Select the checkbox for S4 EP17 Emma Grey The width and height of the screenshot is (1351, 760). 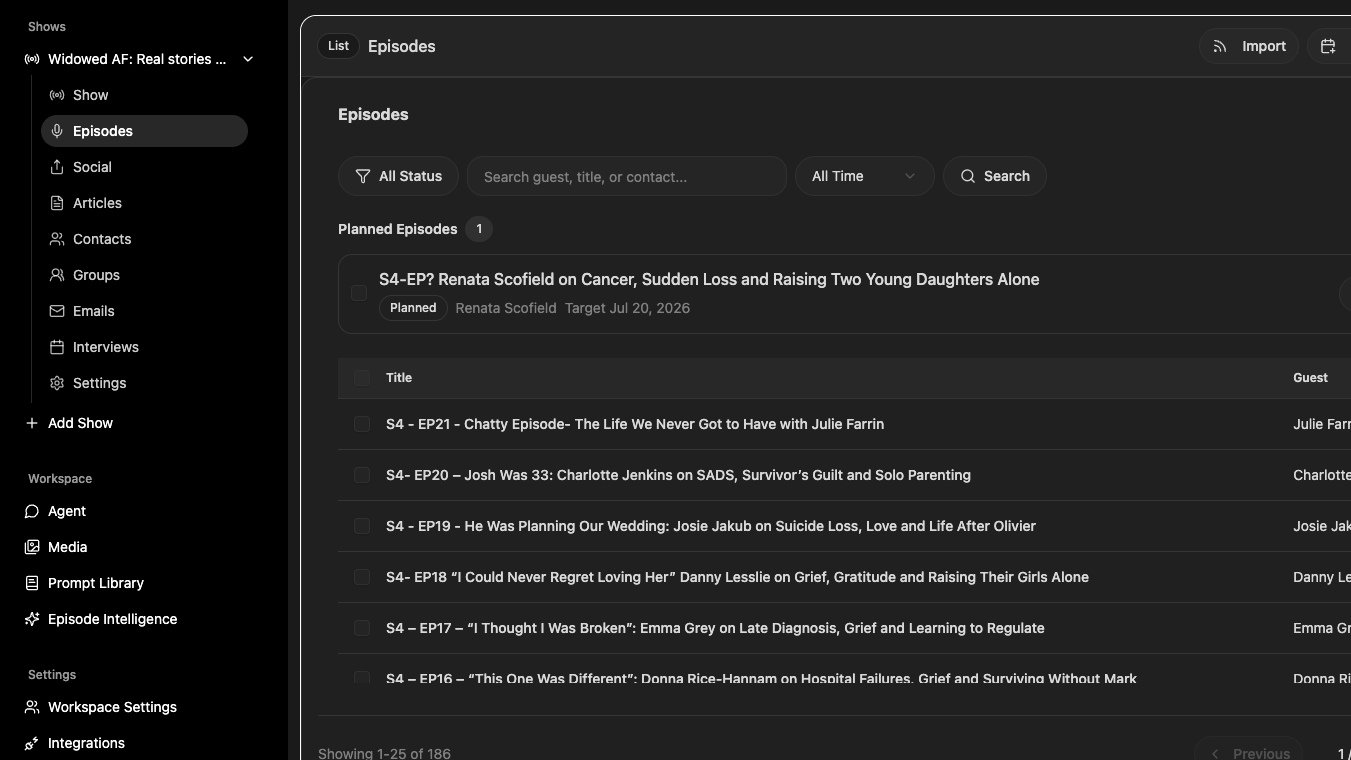(362, 628)
